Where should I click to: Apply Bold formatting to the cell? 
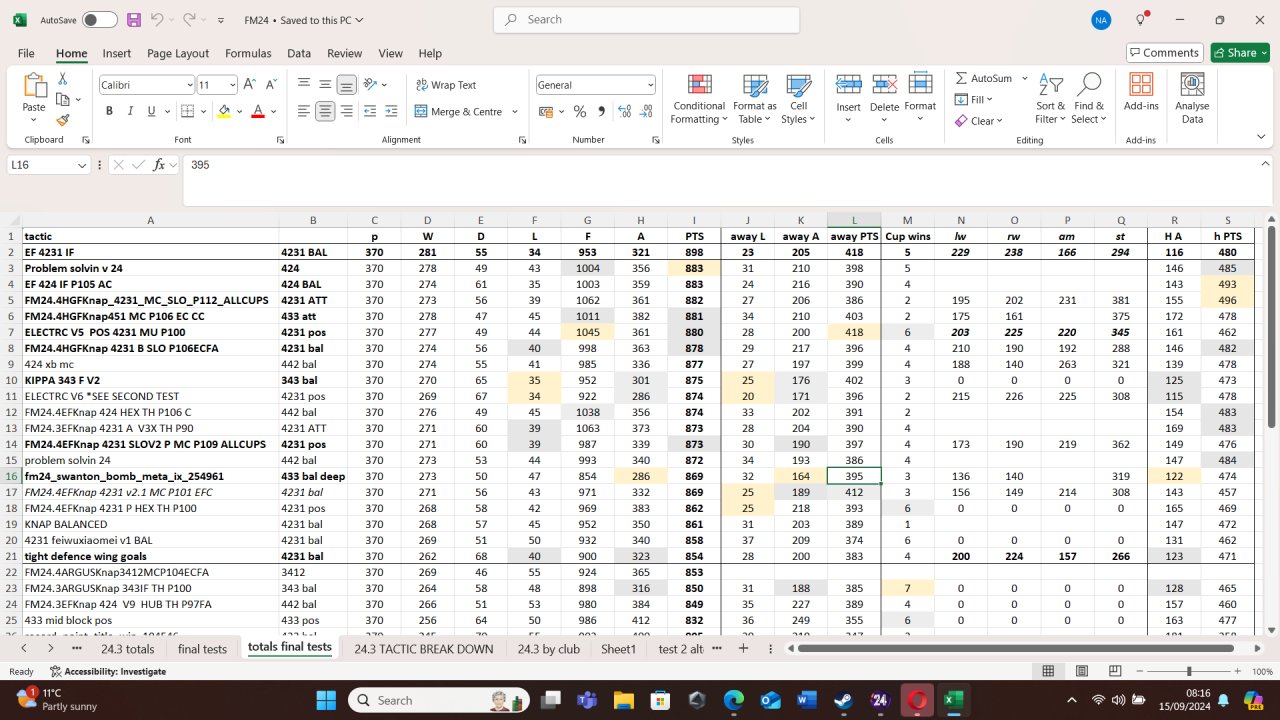[109, 112]
